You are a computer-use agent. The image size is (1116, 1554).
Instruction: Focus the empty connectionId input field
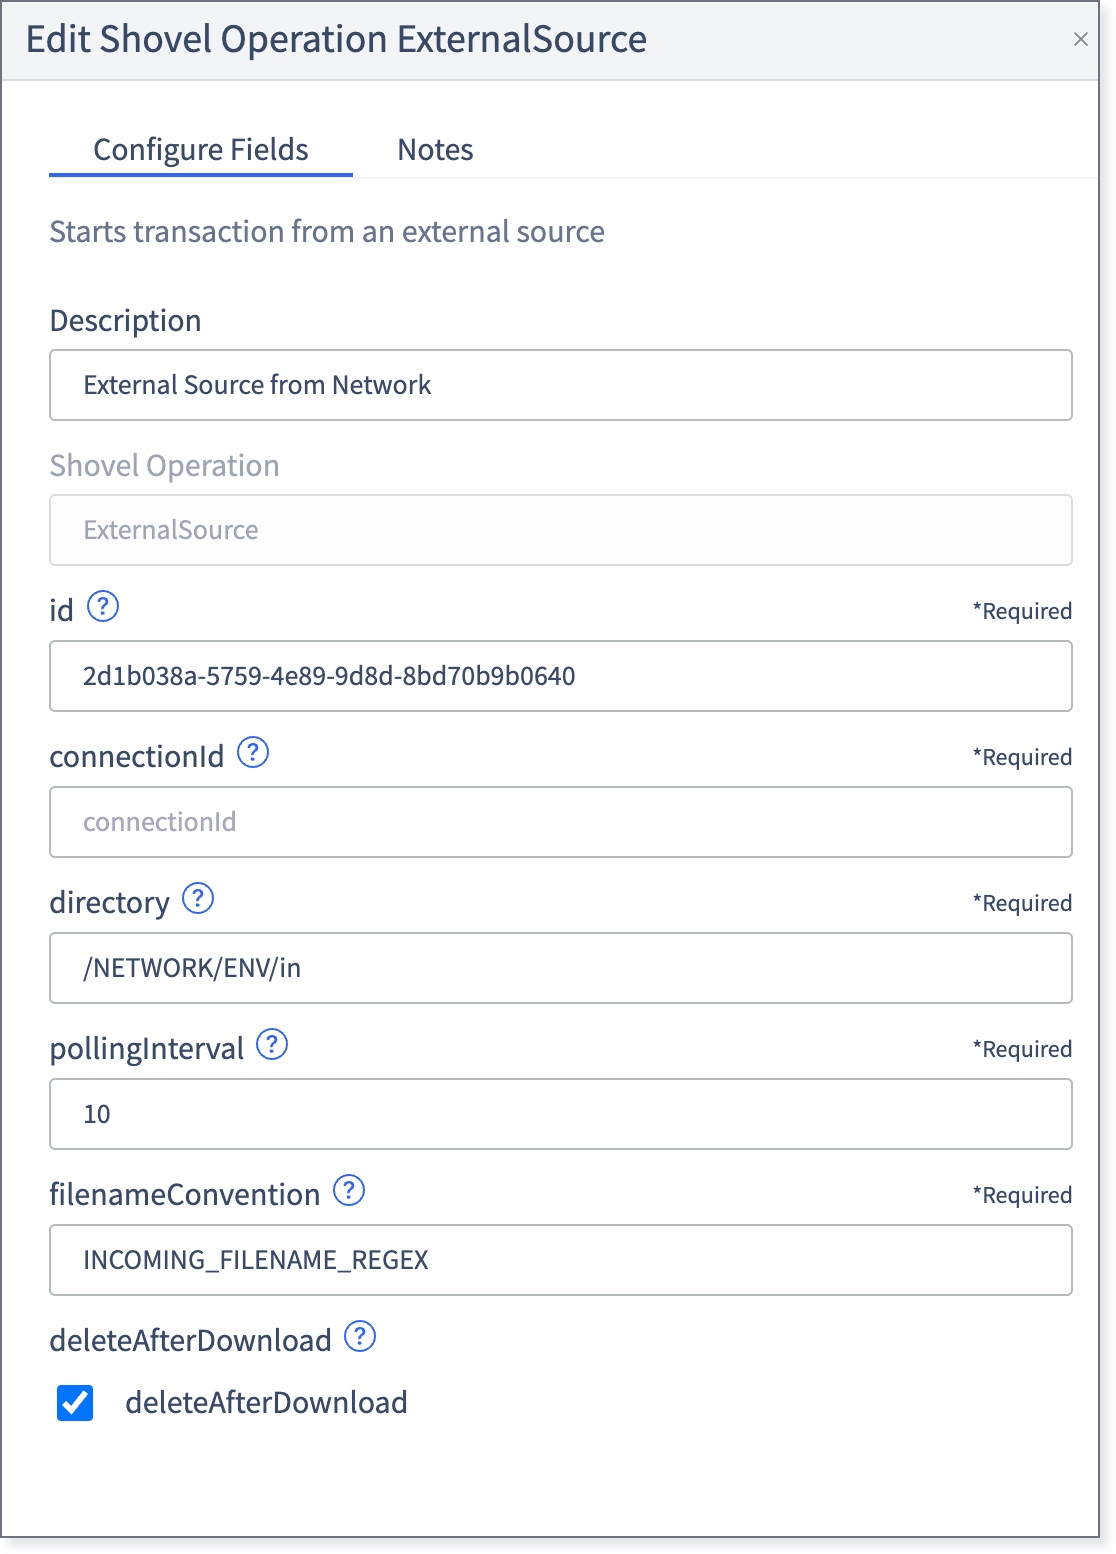pyautogui.click(x=561, y=822)
